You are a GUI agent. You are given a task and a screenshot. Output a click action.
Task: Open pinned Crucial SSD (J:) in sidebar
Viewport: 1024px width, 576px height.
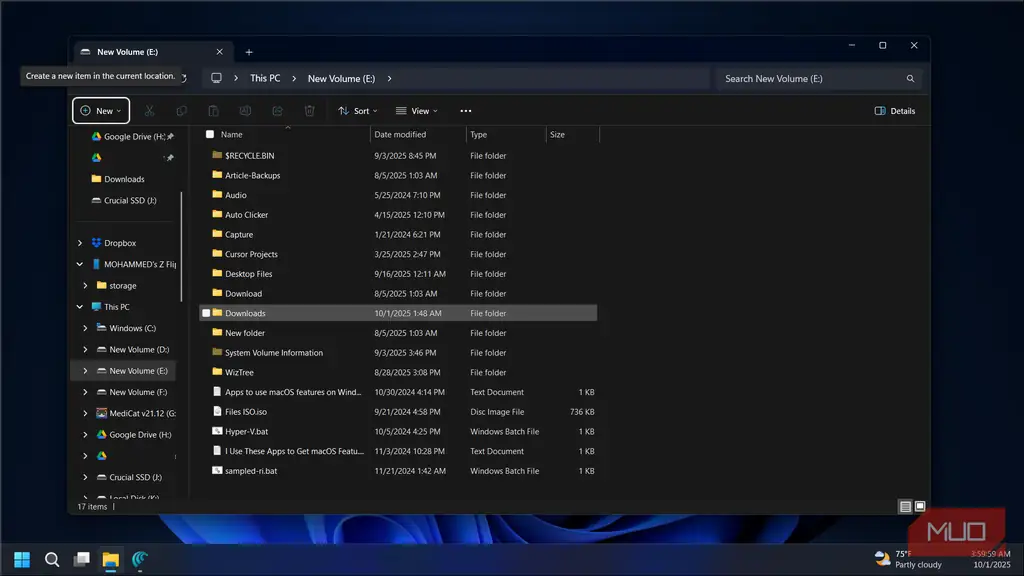coord(124,200)
